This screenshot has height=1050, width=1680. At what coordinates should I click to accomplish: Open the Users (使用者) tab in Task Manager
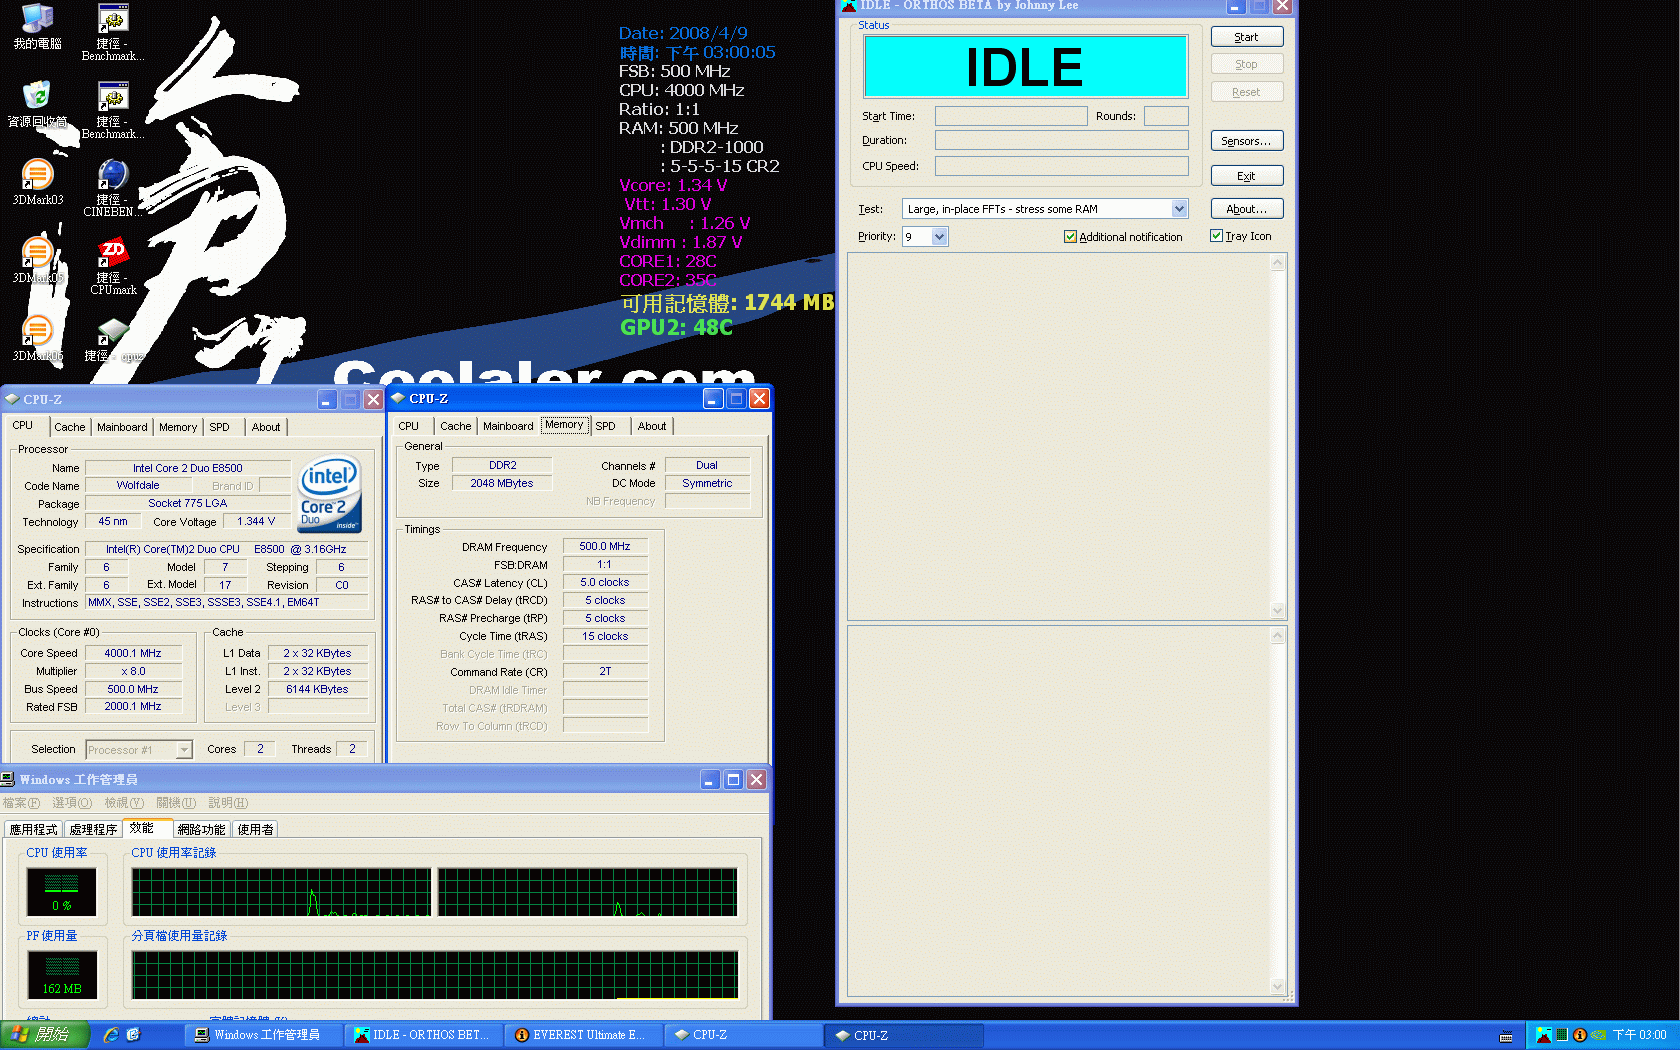pos(255,829)
